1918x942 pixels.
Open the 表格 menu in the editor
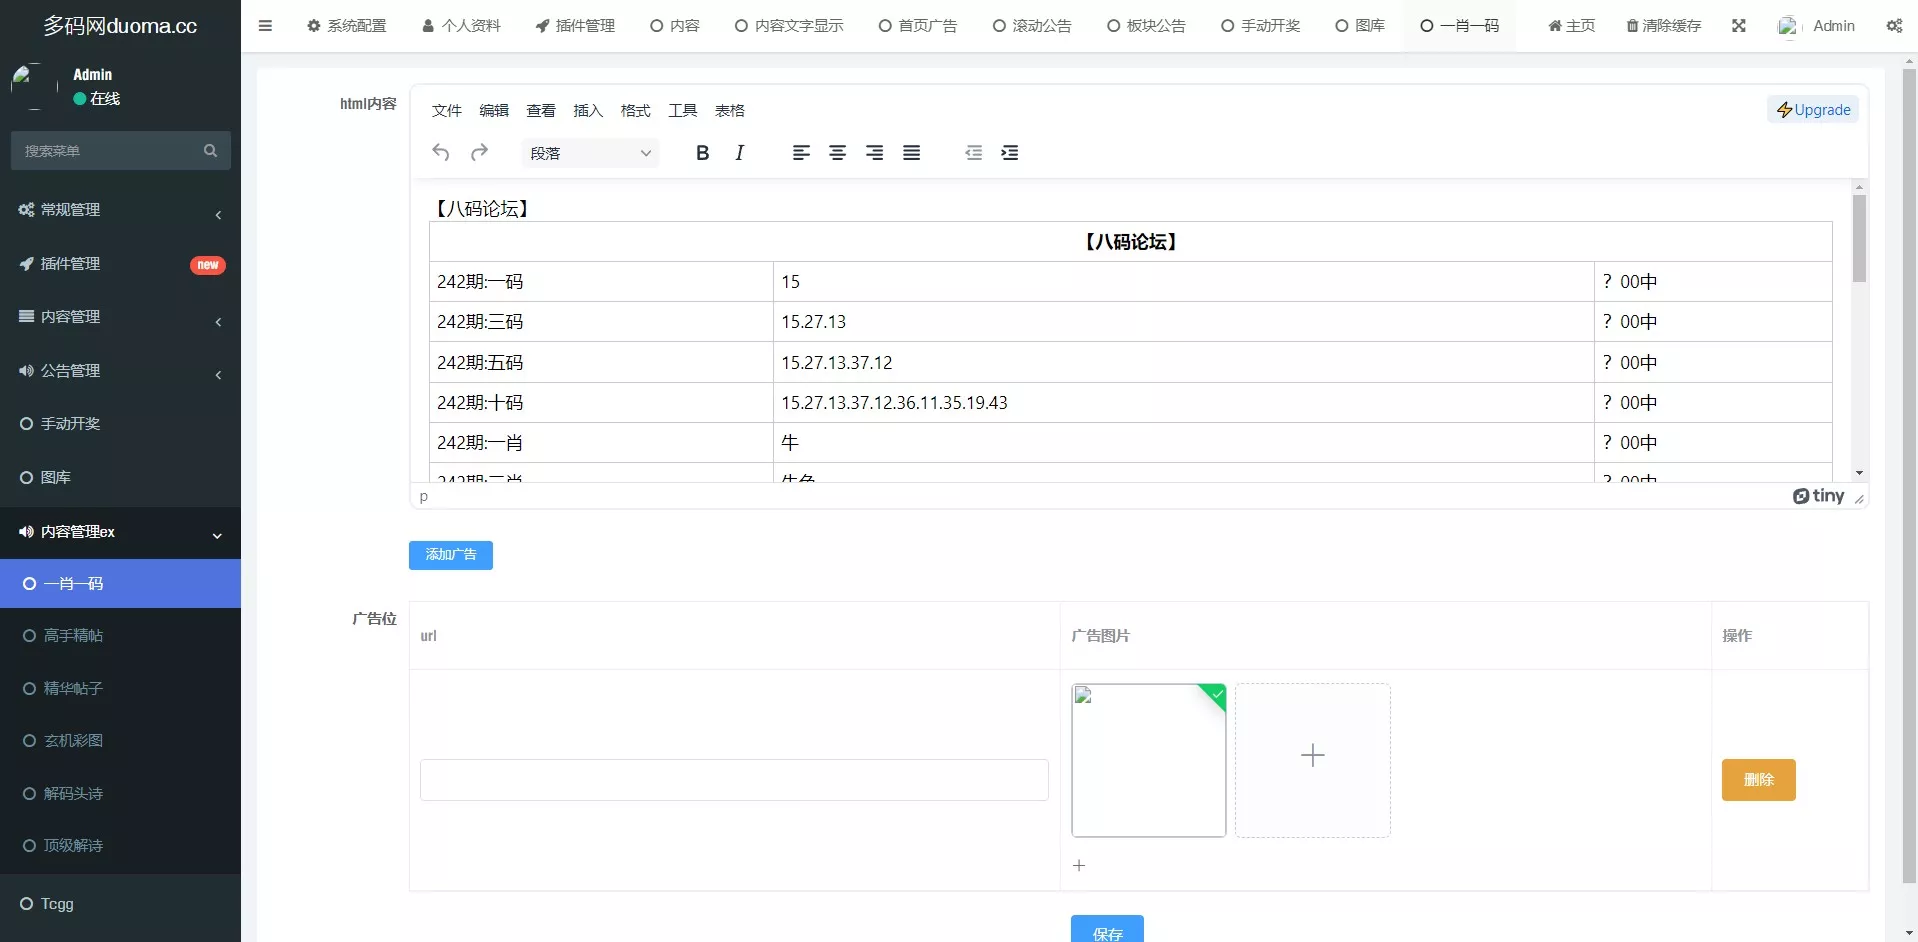[x=729, y=110]
